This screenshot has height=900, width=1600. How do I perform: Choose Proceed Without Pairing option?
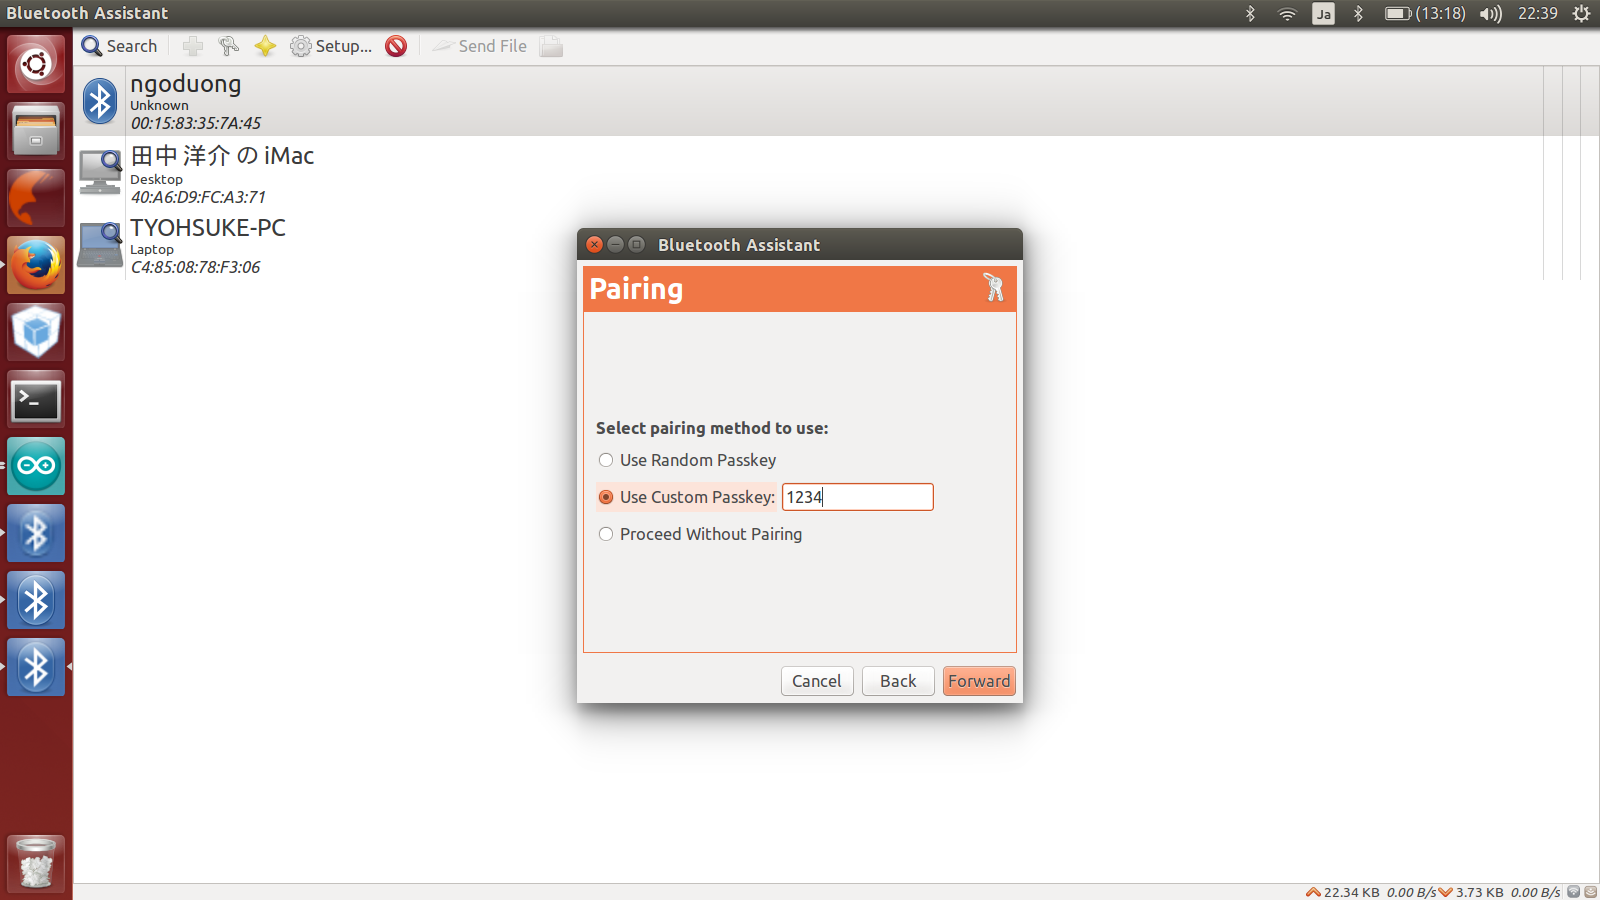(606, 534)
